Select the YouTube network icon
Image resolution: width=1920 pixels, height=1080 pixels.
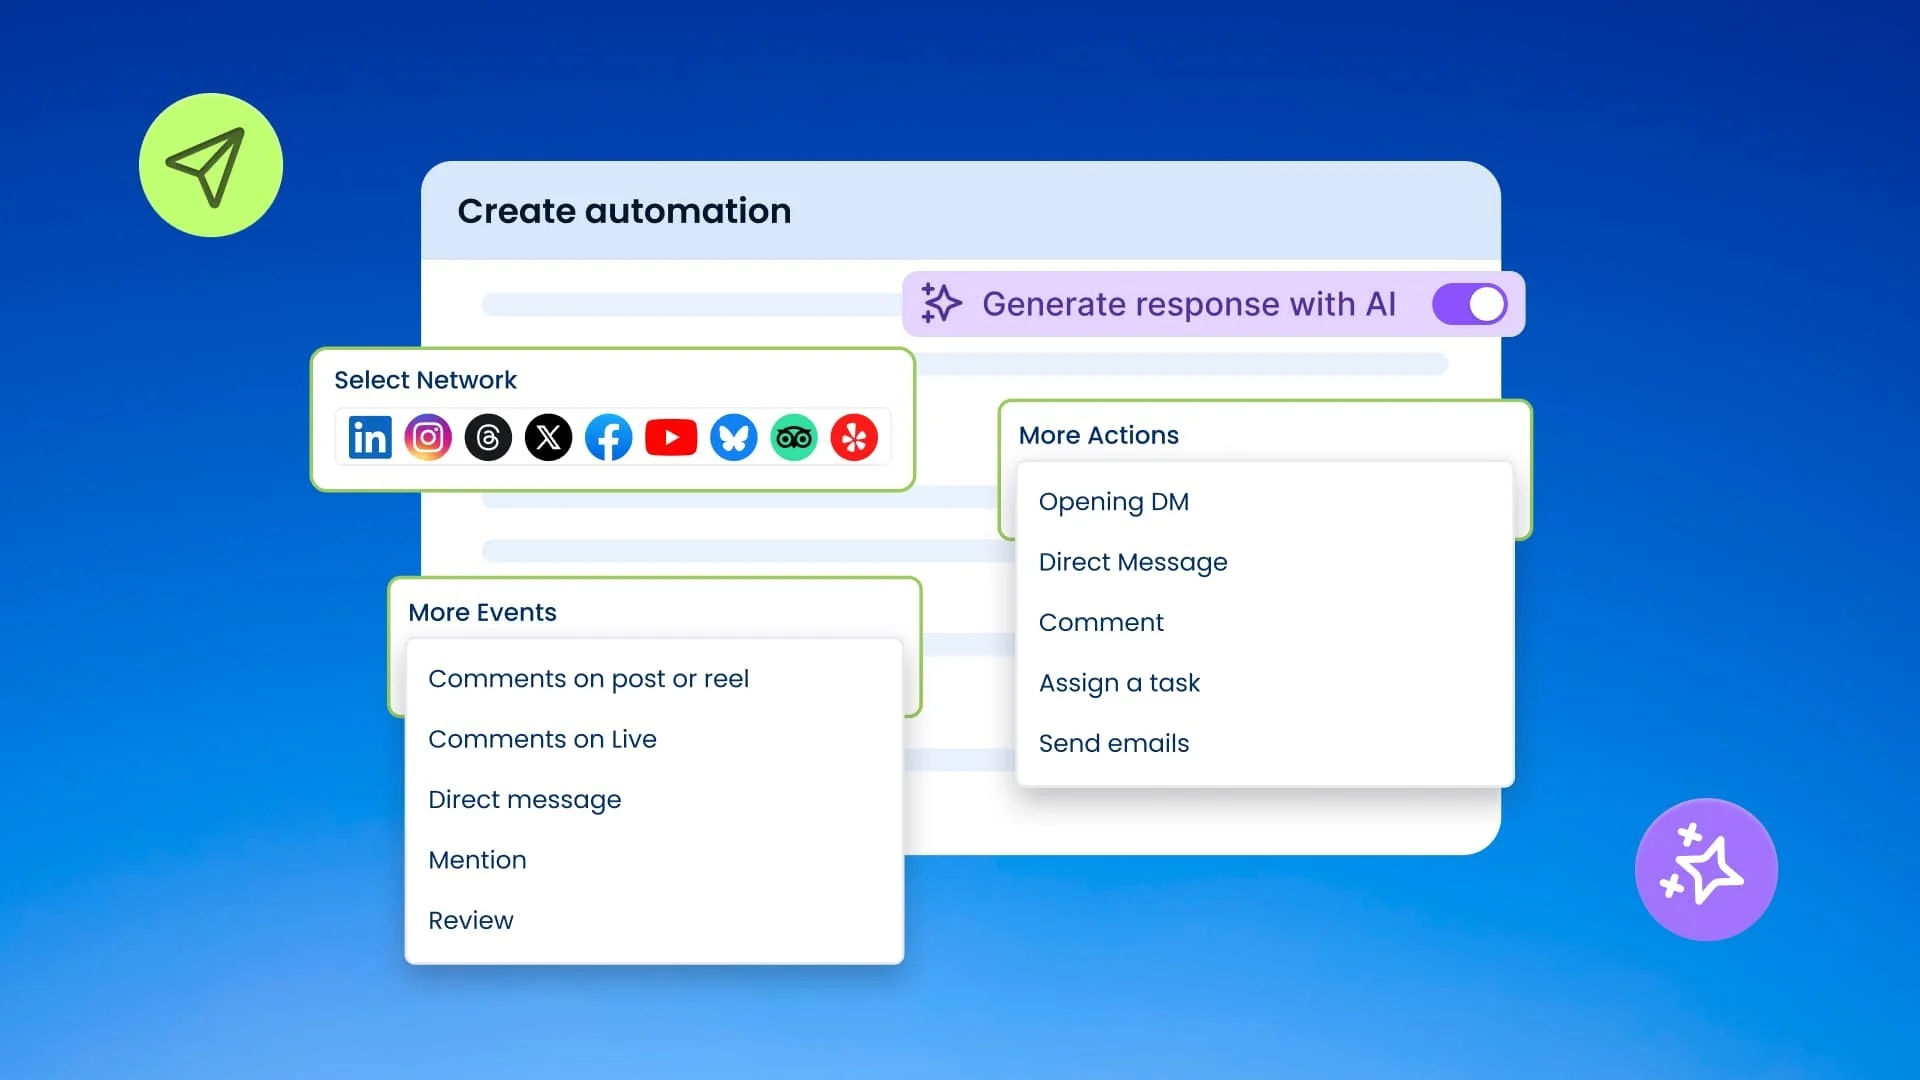[671, 437]
